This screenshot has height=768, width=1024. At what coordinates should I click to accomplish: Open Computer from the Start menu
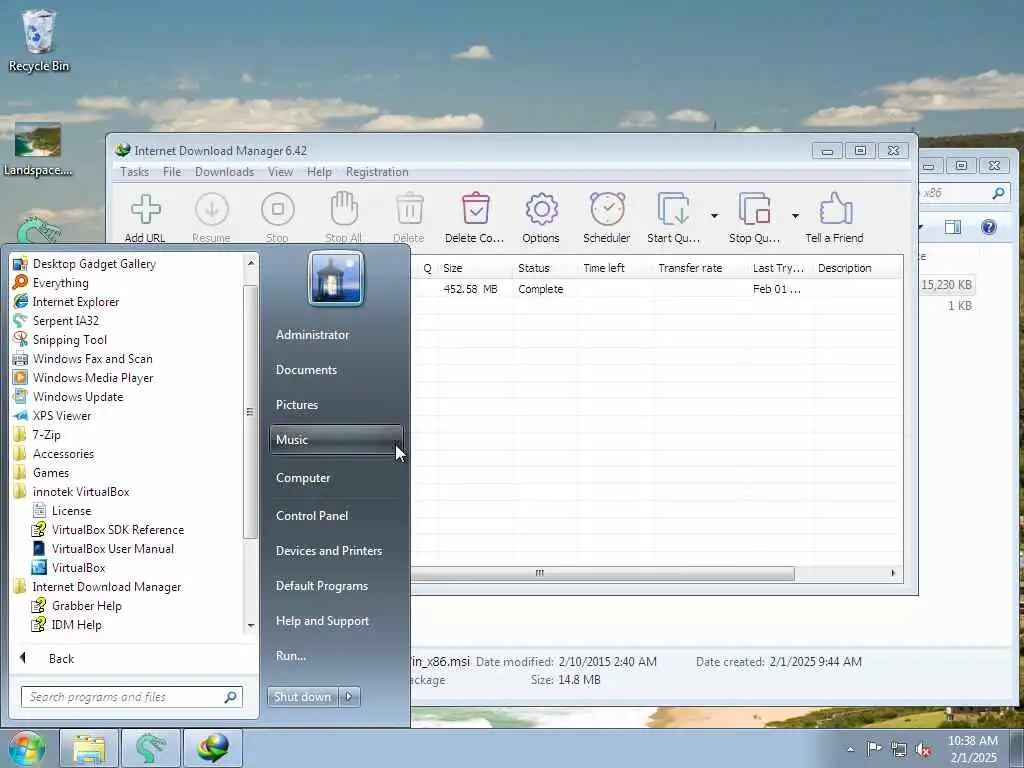pos(336,478)
